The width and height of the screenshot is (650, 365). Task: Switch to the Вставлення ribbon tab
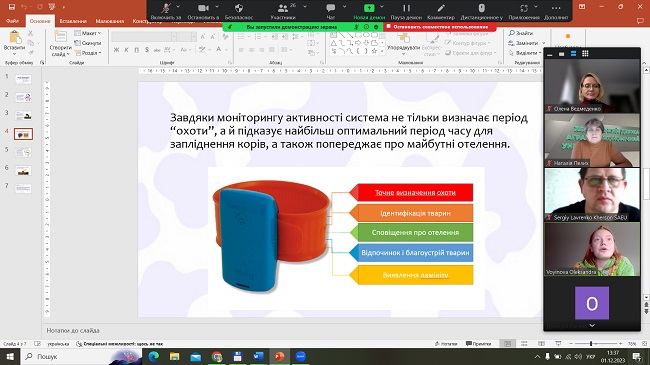(73, 20)
